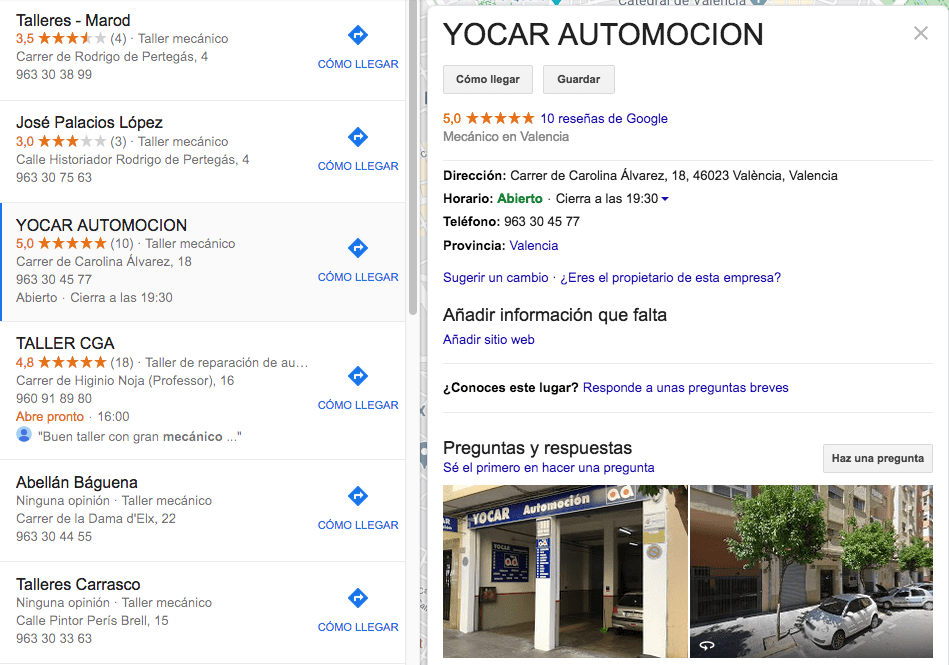Click directions icon for Talleres - Marod
Image resolution: width=949 pixels, height=665 pixels.
358,35
